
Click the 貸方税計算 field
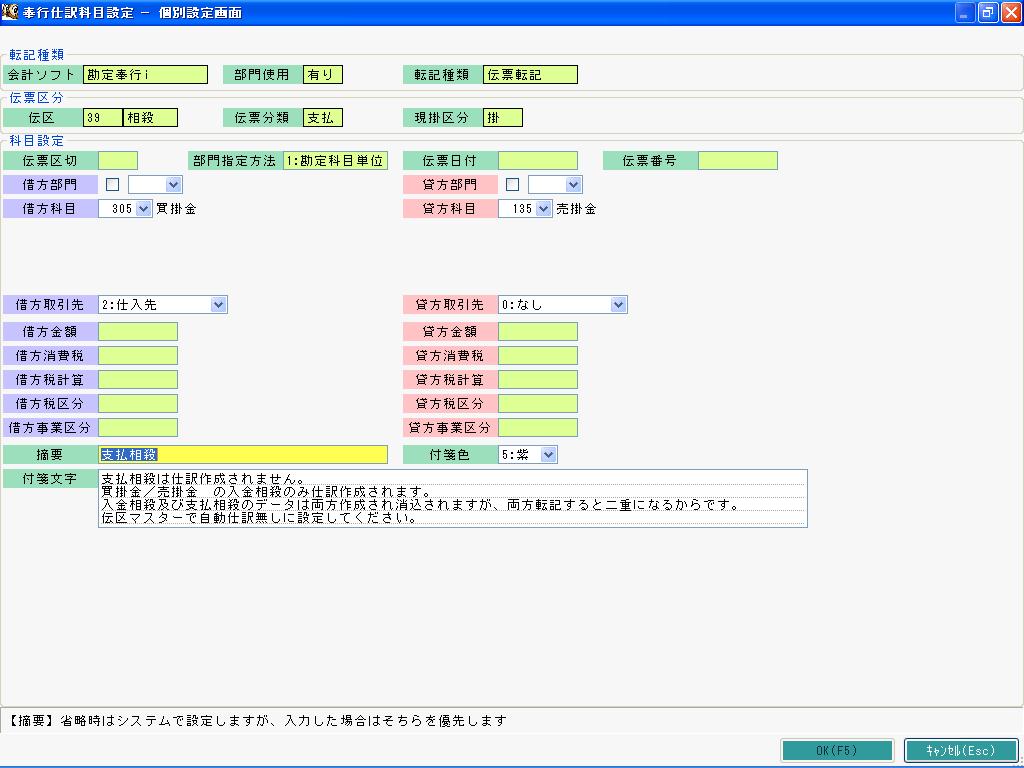537,380
